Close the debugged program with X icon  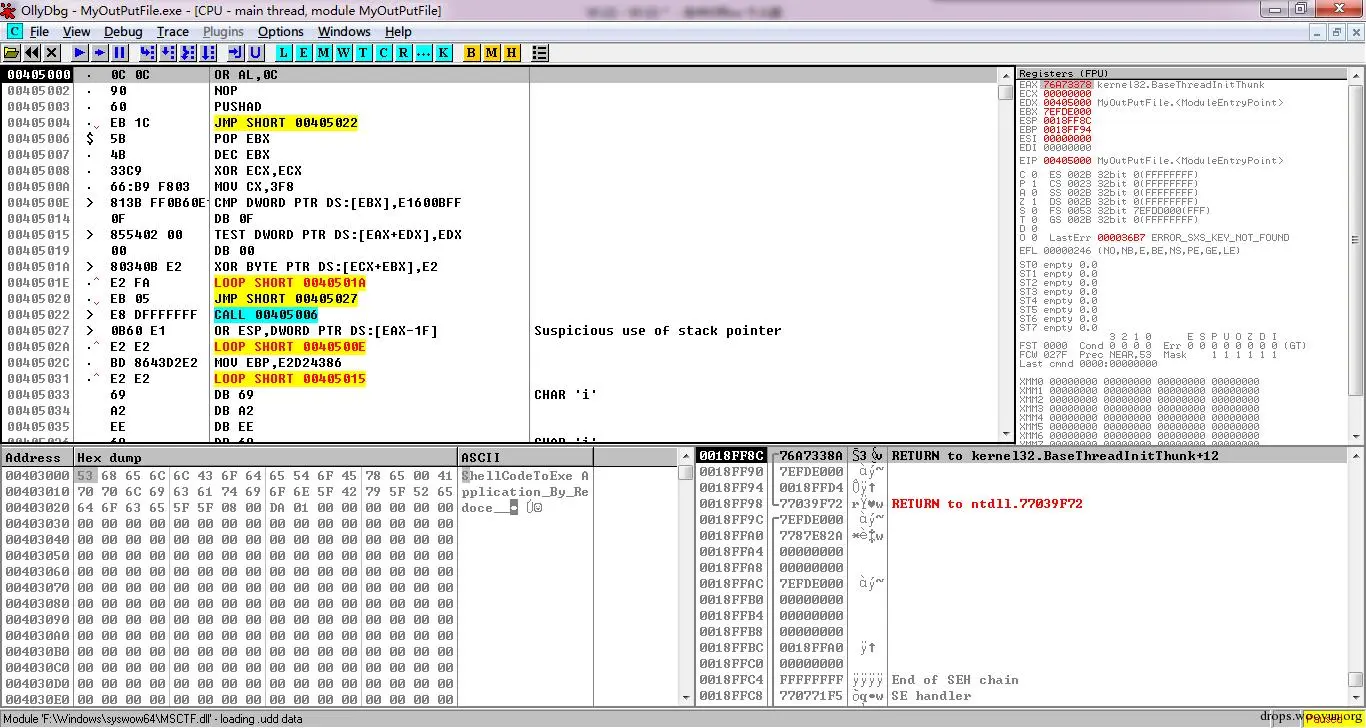[x=52, y=53]
